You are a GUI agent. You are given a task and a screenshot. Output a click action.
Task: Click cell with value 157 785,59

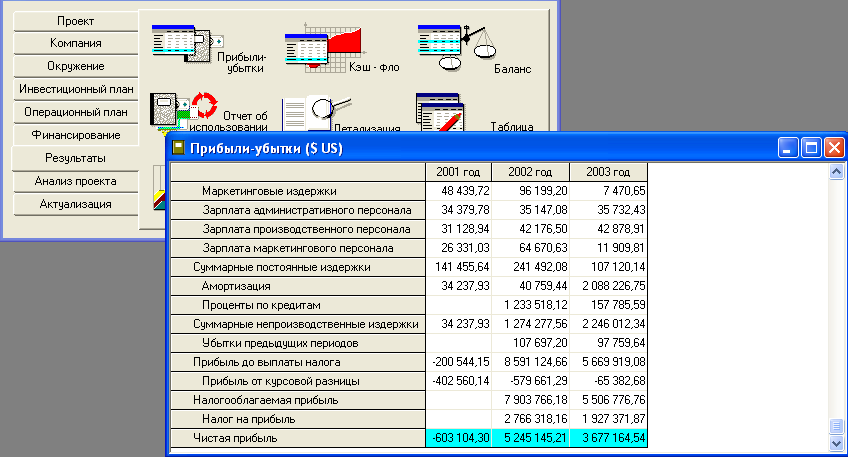[x=608, y=305]
